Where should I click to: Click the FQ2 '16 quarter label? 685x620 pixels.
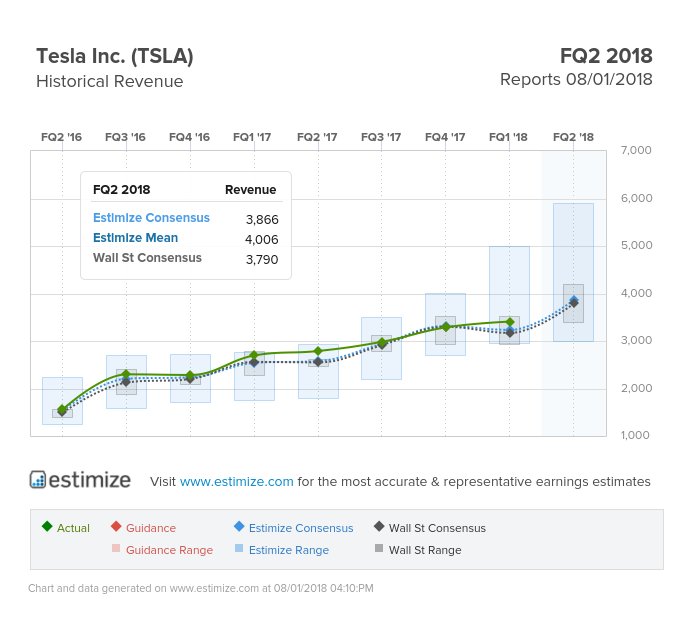click(61, 137)
